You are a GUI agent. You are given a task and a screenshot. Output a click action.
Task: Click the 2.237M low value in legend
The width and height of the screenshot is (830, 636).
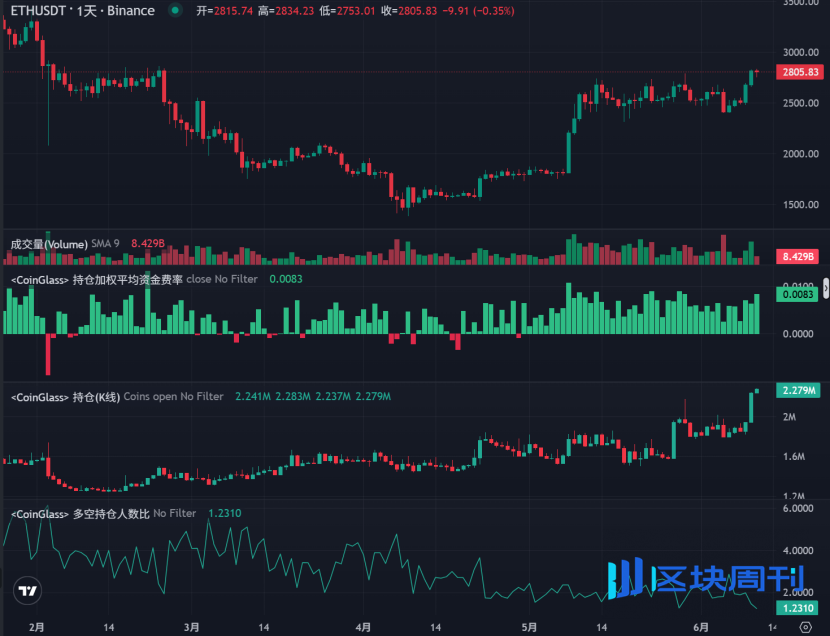(333, 396)
